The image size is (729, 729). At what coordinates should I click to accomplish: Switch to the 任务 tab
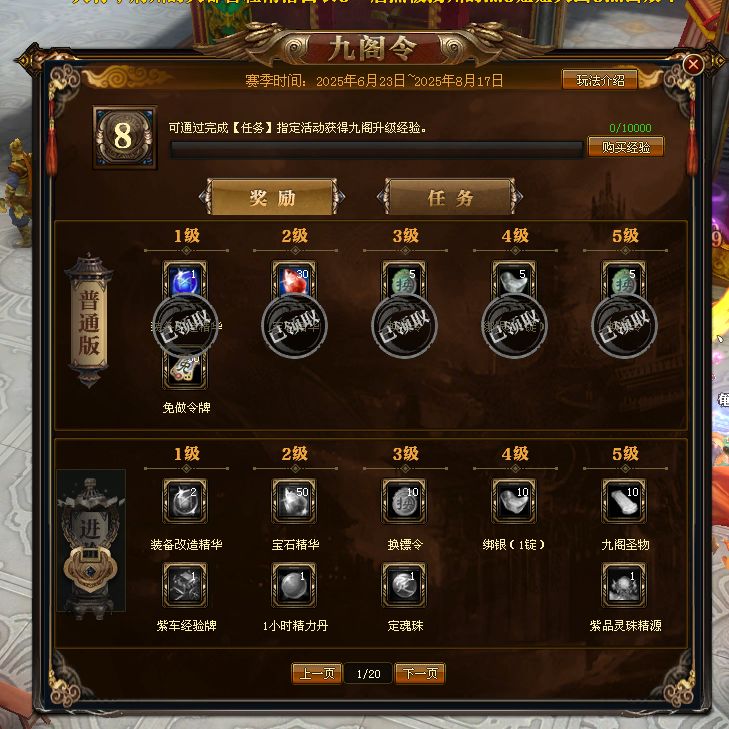tap(450, 197)
